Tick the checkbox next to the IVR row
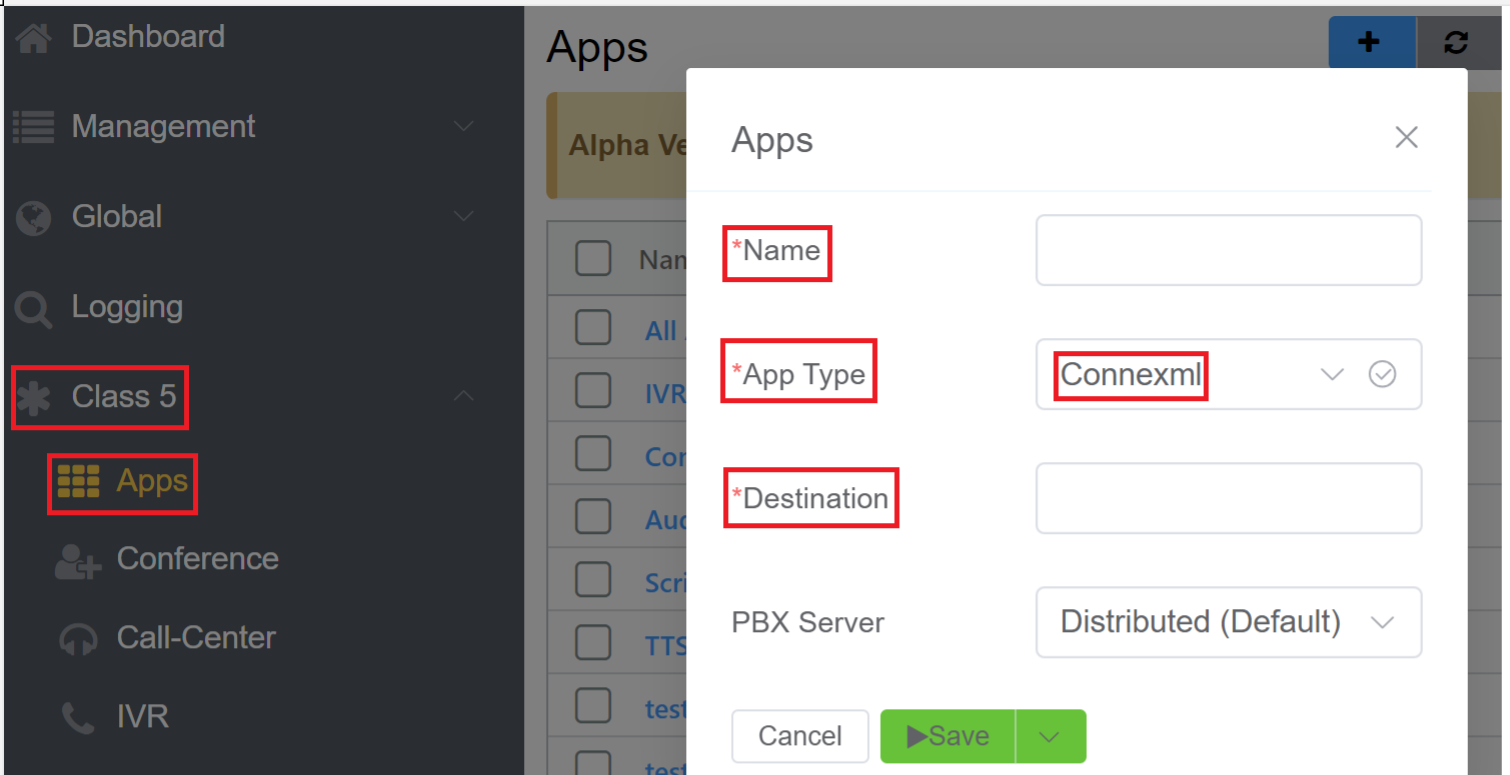Image resolution: width=1510 pixels, height=775 pixels. pos(593,391)
